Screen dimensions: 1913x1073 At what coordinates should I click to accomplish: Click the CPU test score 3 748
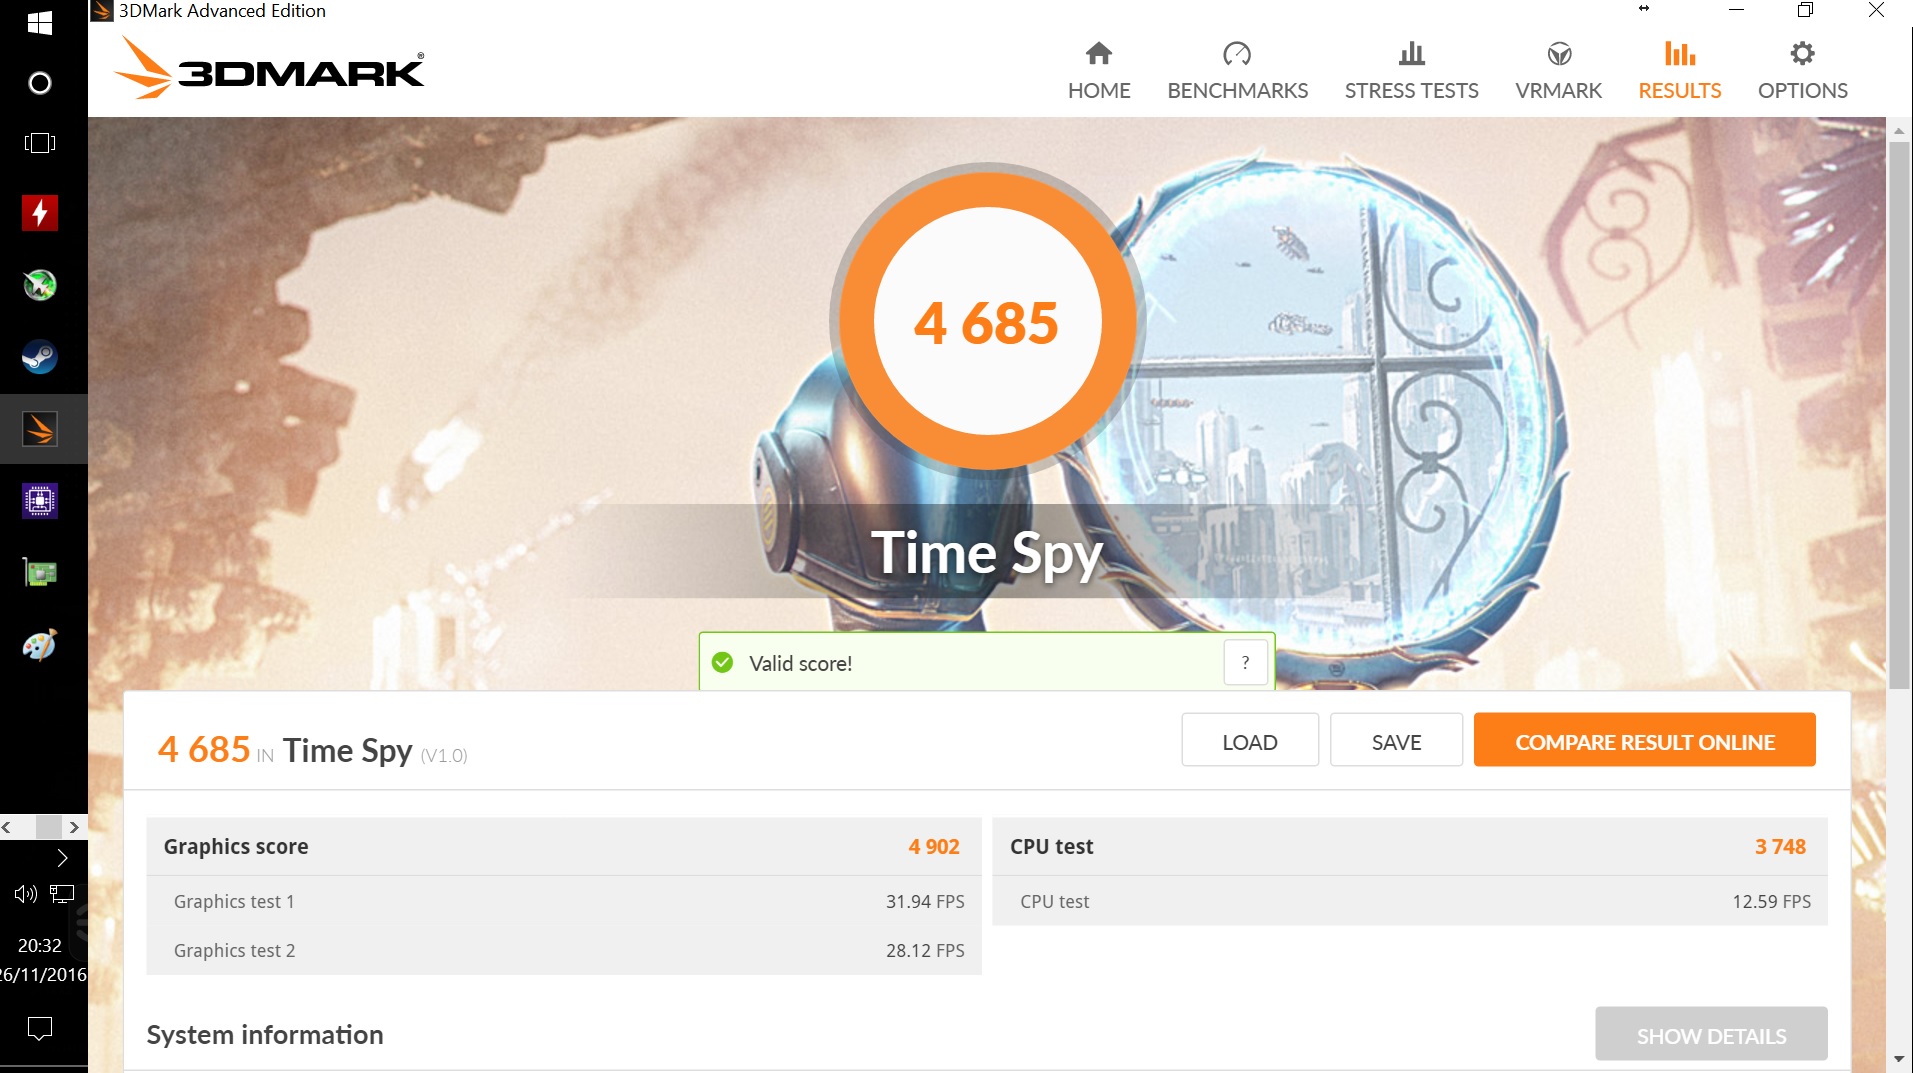(x=1780, y=846)
